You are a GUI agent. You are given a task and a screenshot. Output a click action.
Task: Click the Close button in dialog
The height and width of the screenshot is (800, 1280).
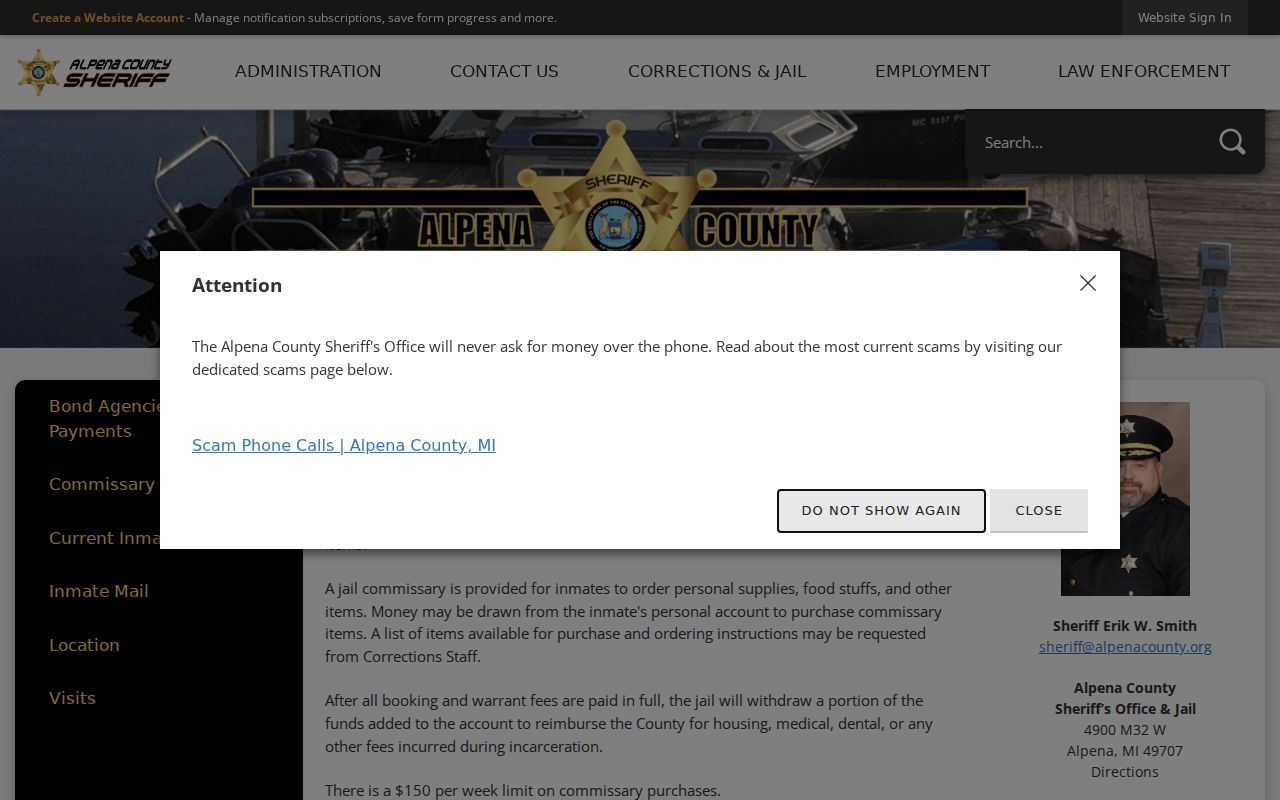pos(1039,510)
